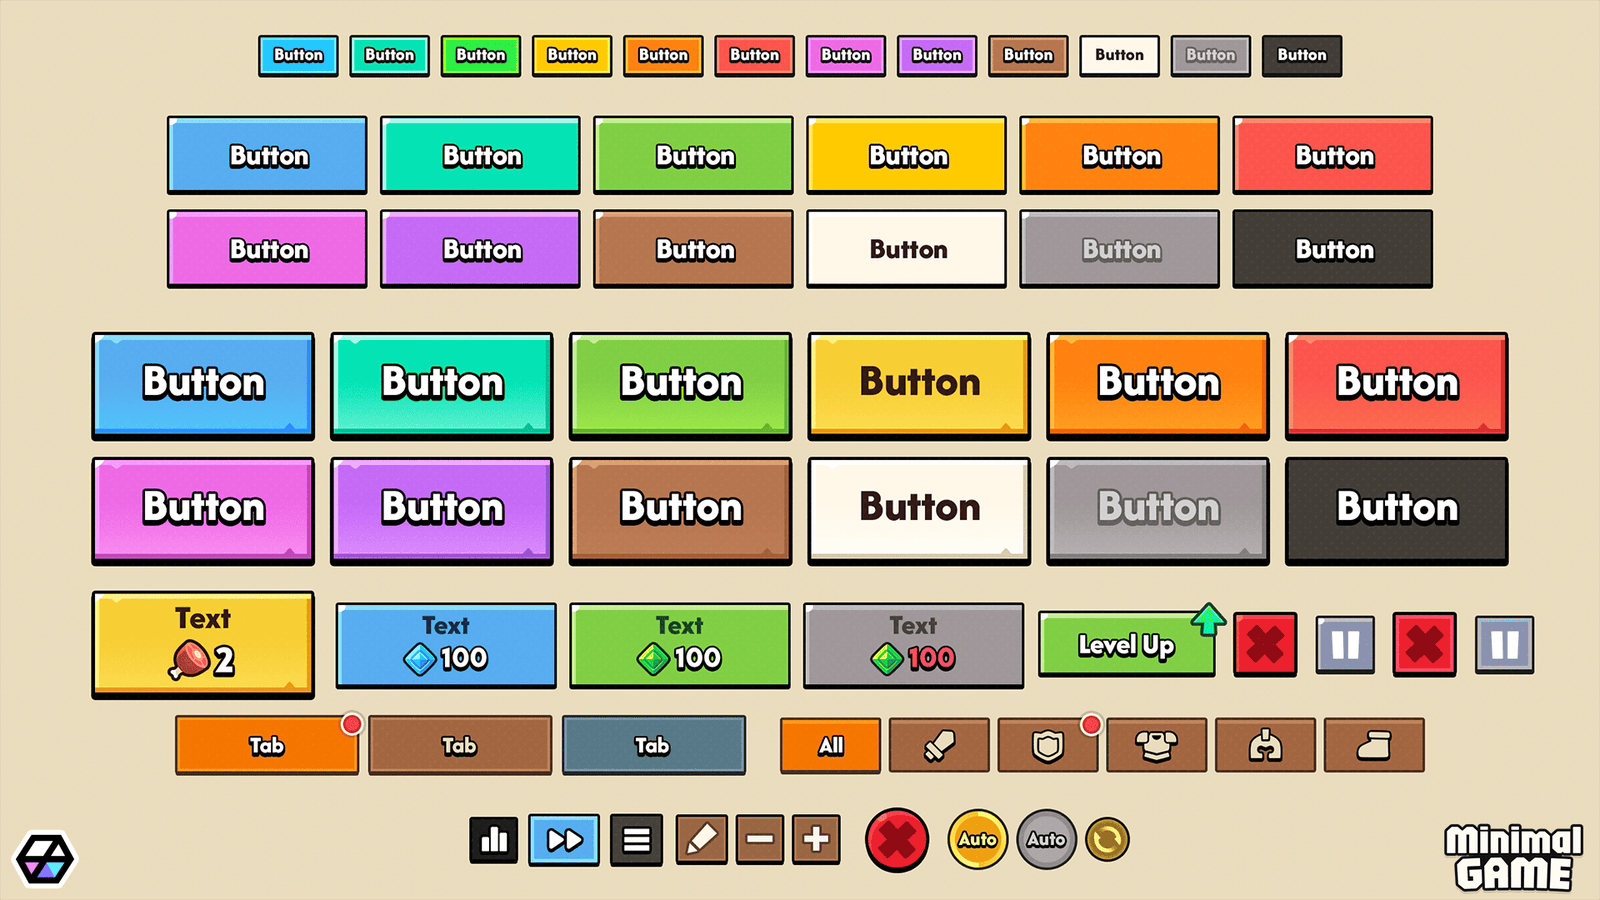The height and width of the screenshot is (900, 1600).
Task: Open the black hamburger list menu icon
Action: (x=636, y=840)
